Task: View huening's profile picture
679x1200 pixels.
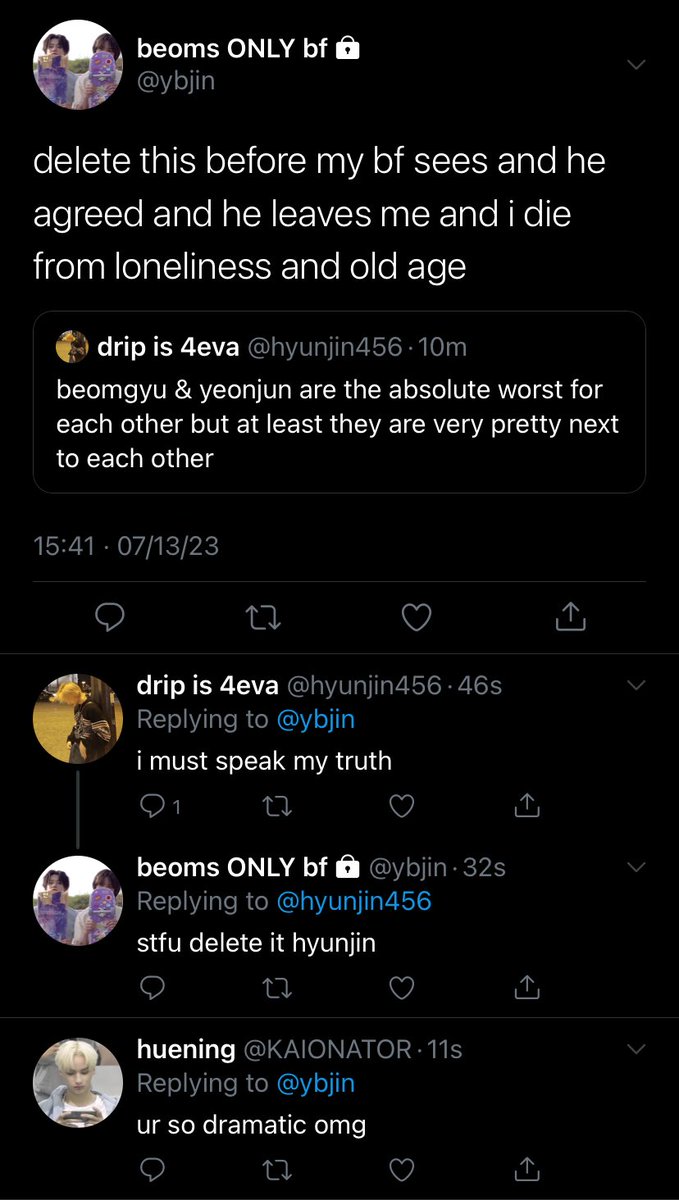Action: pos(77,1081)
